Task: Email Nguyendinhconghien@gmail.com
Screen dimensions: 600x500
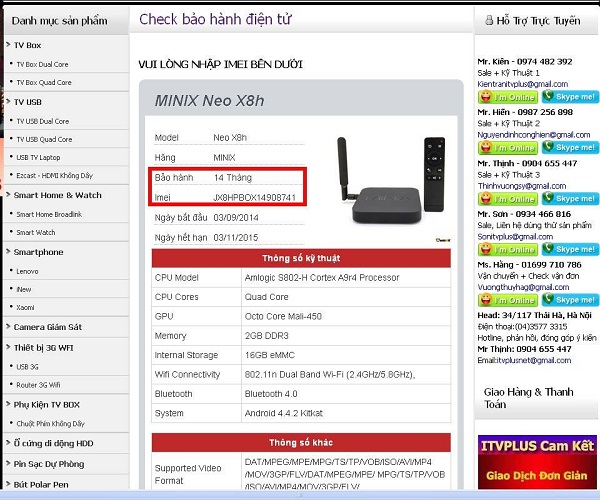Action: coord(534,135)
